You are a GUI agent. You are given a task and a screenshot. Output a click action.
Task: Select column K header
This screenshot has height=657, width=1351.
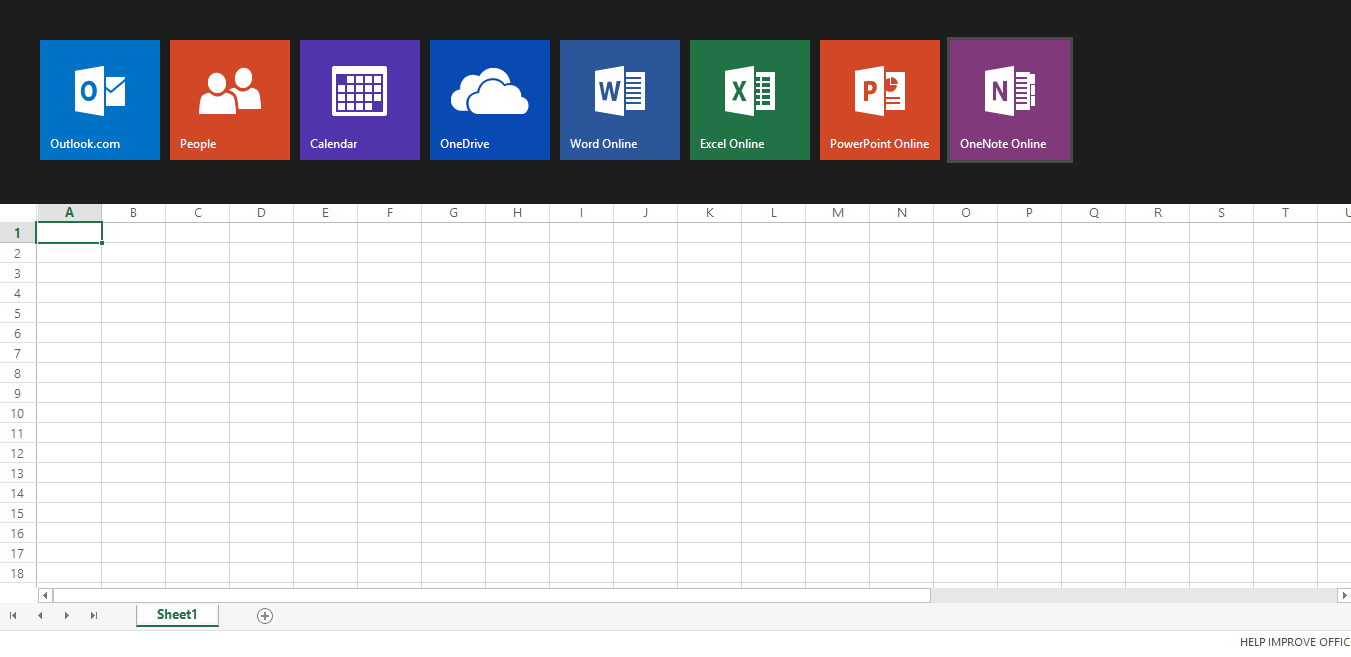click(710, 213)
